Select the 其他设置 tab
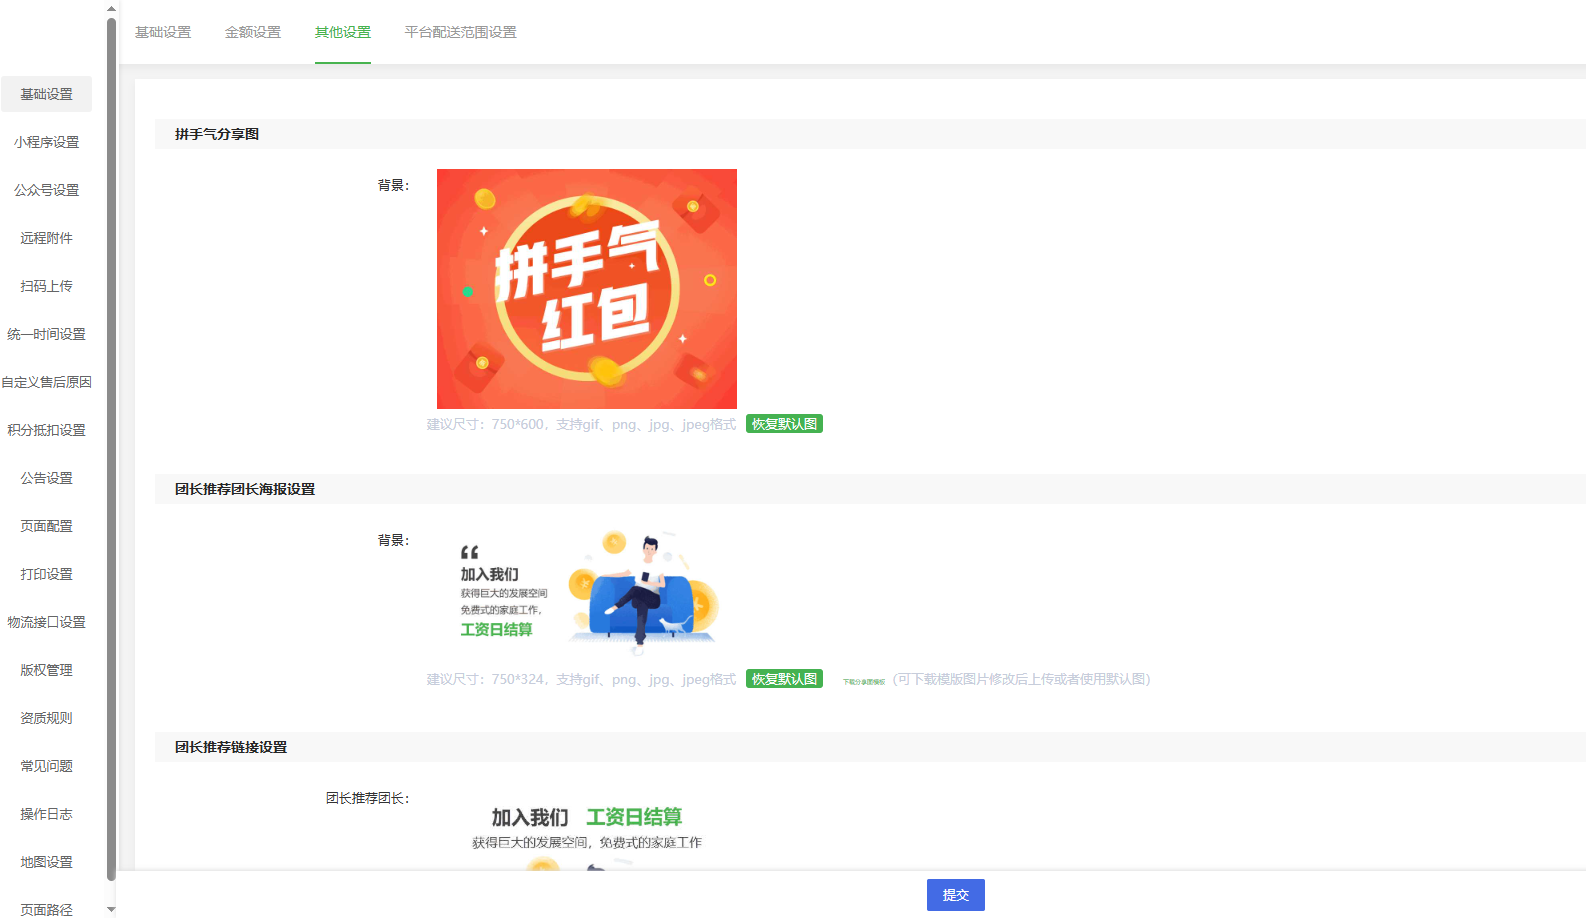Screen dimensions: 1586x918 [343, 32]
